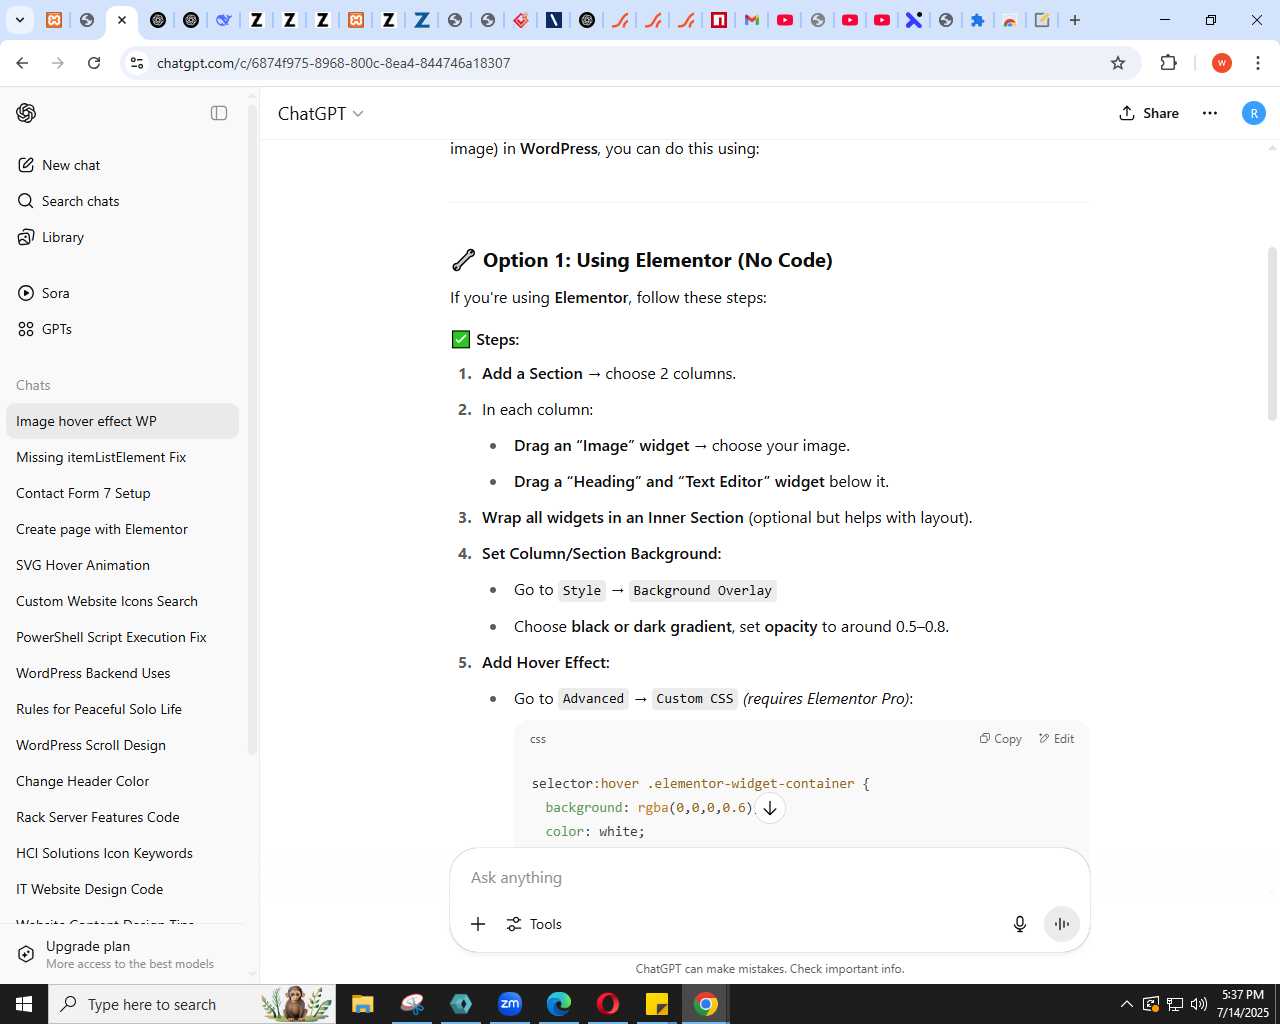
Task: Toggle the sidebar collapse icon
Action: point(219,113)
